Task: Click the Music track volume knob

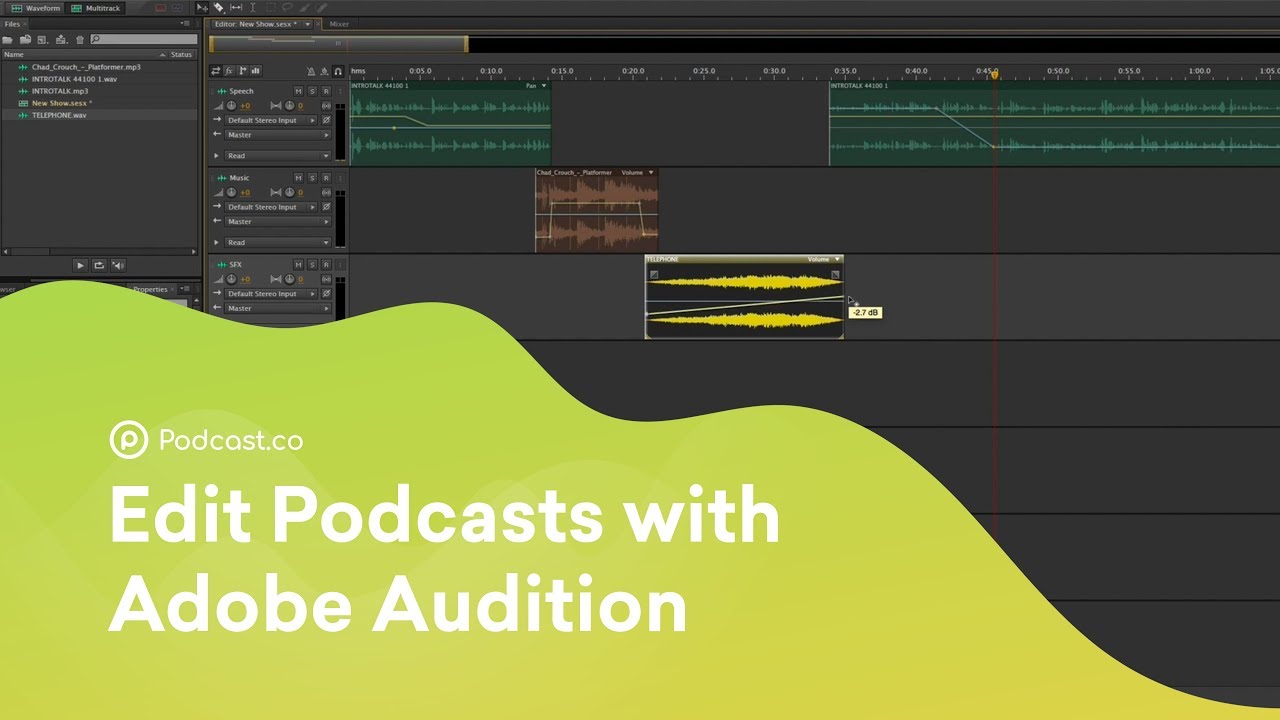Action: click(232, 193)
